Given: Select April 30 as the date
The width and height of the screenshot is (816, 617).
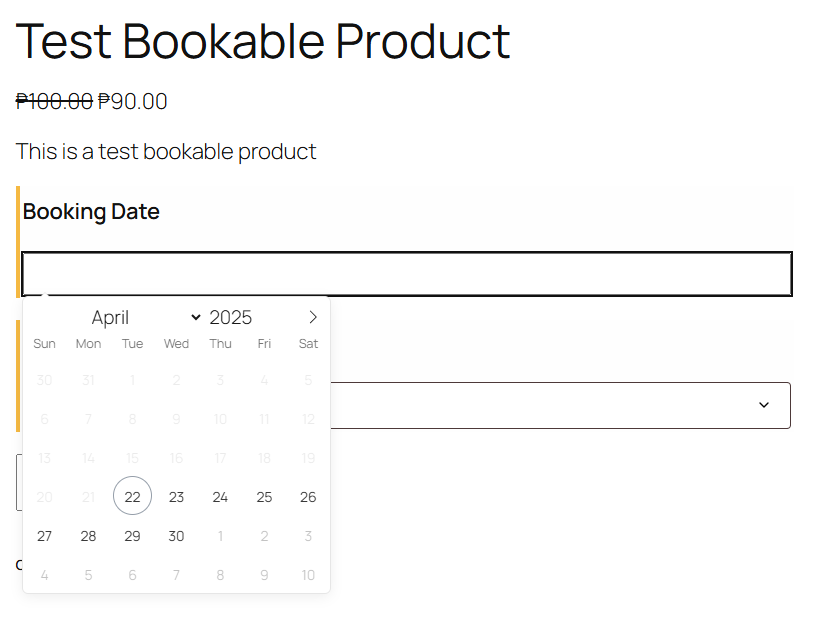Looking at the screenshot, I should [176, 536].
